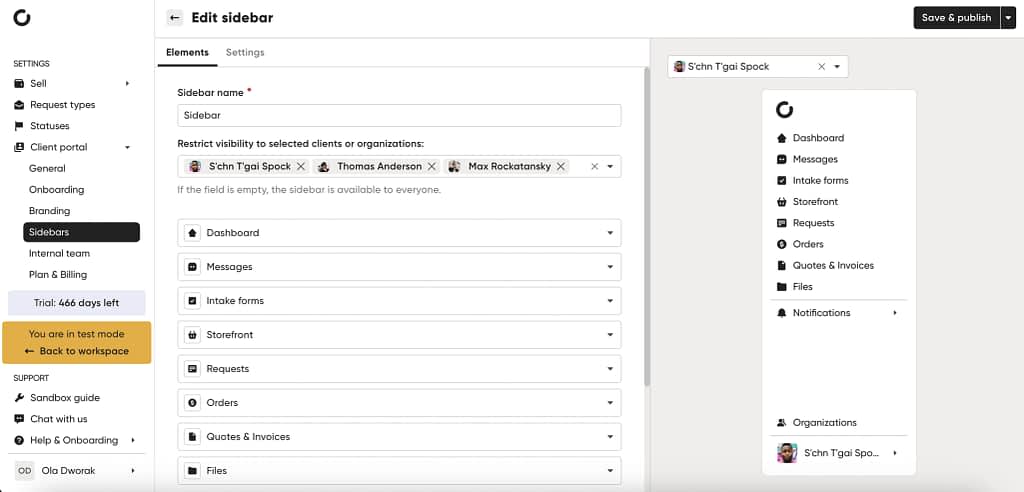This screenshot has width=1024, height=492.
Task: Select the Elements tab
Action: click(x=187, y=52)
